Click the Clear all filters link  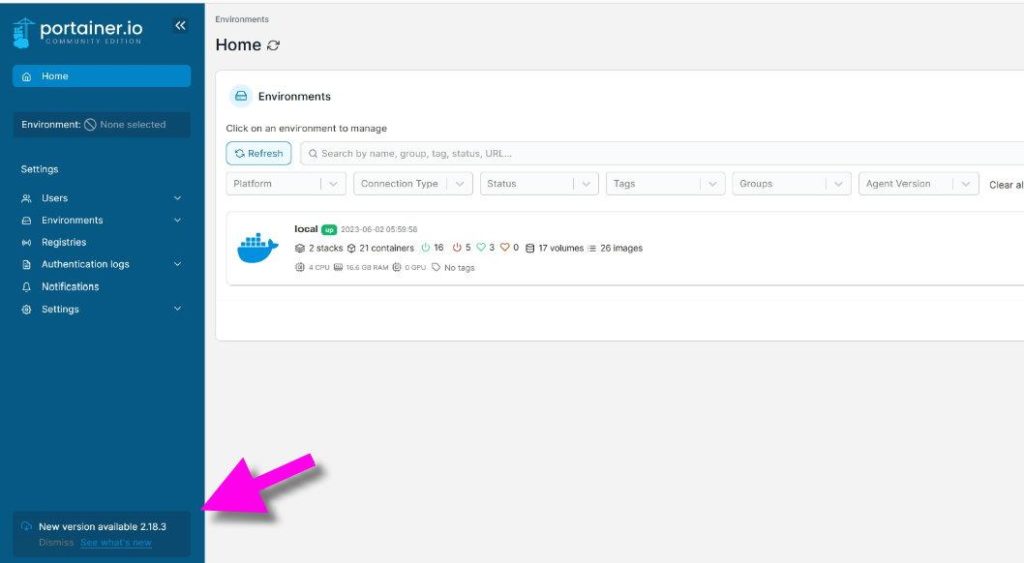pyautogui.click(x=1006, y=185)
